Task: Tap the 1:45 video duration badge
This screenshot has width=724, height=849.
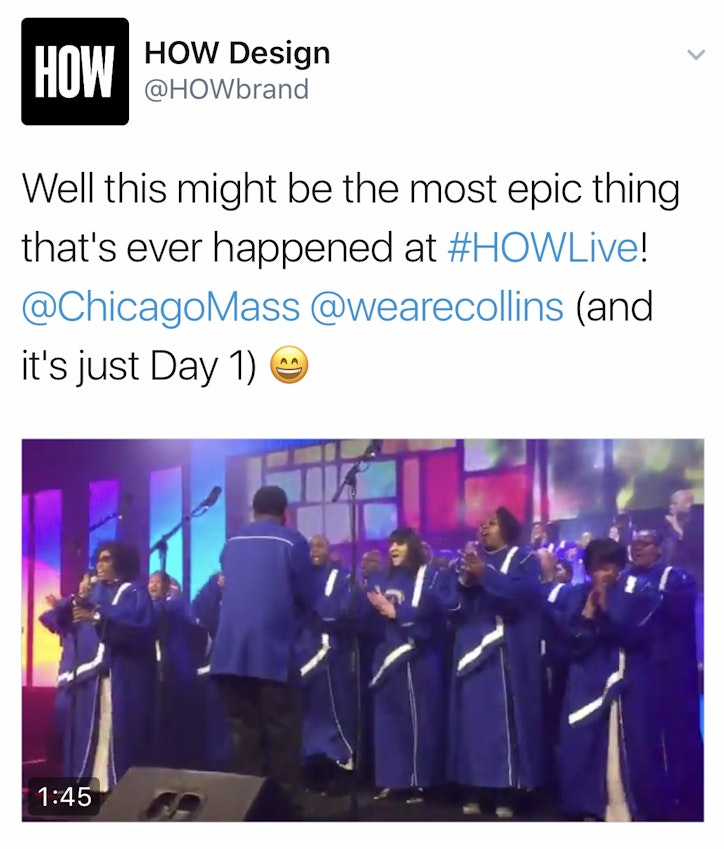Action: 64,796
